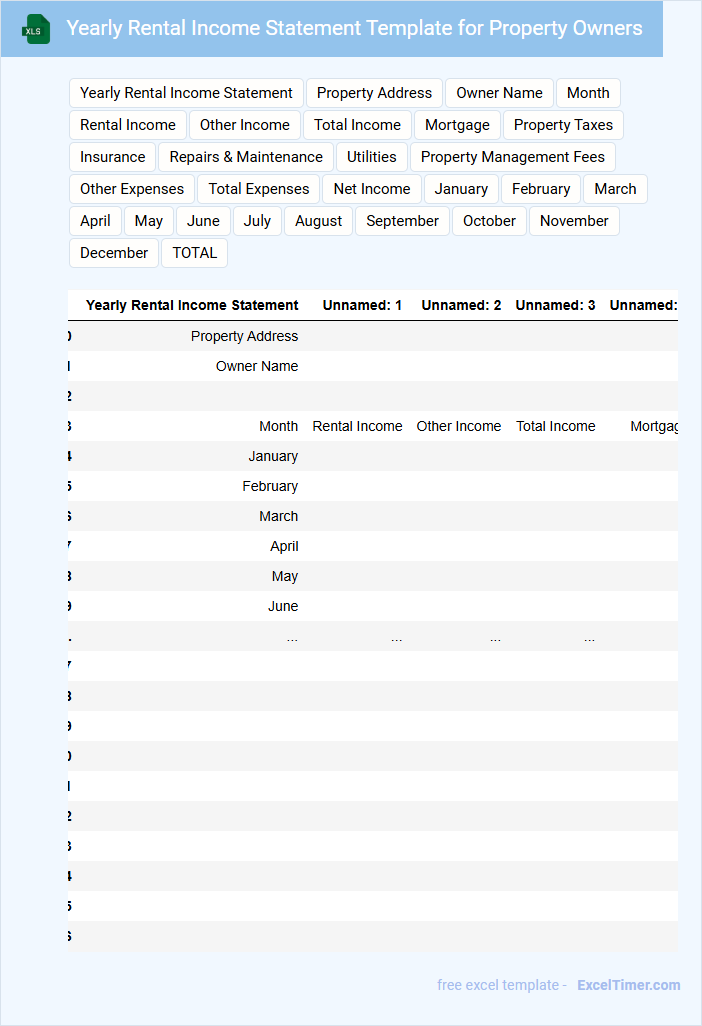Click the Total Income table cell
Screen dimensions: 702x1026
(x=555, y=427)
